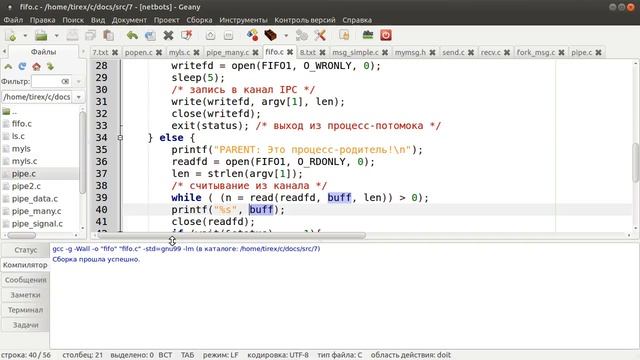Expand the recent files dropdown arrow

[x=56, y=36]
